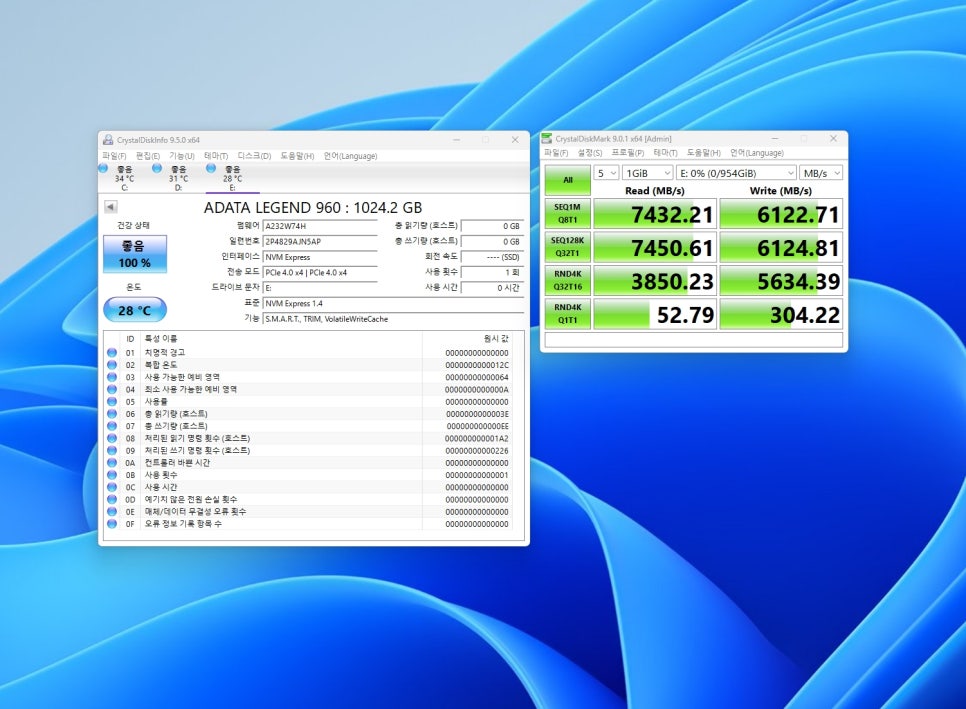Open the 1GiB test size dropdown

click(647, 173)
